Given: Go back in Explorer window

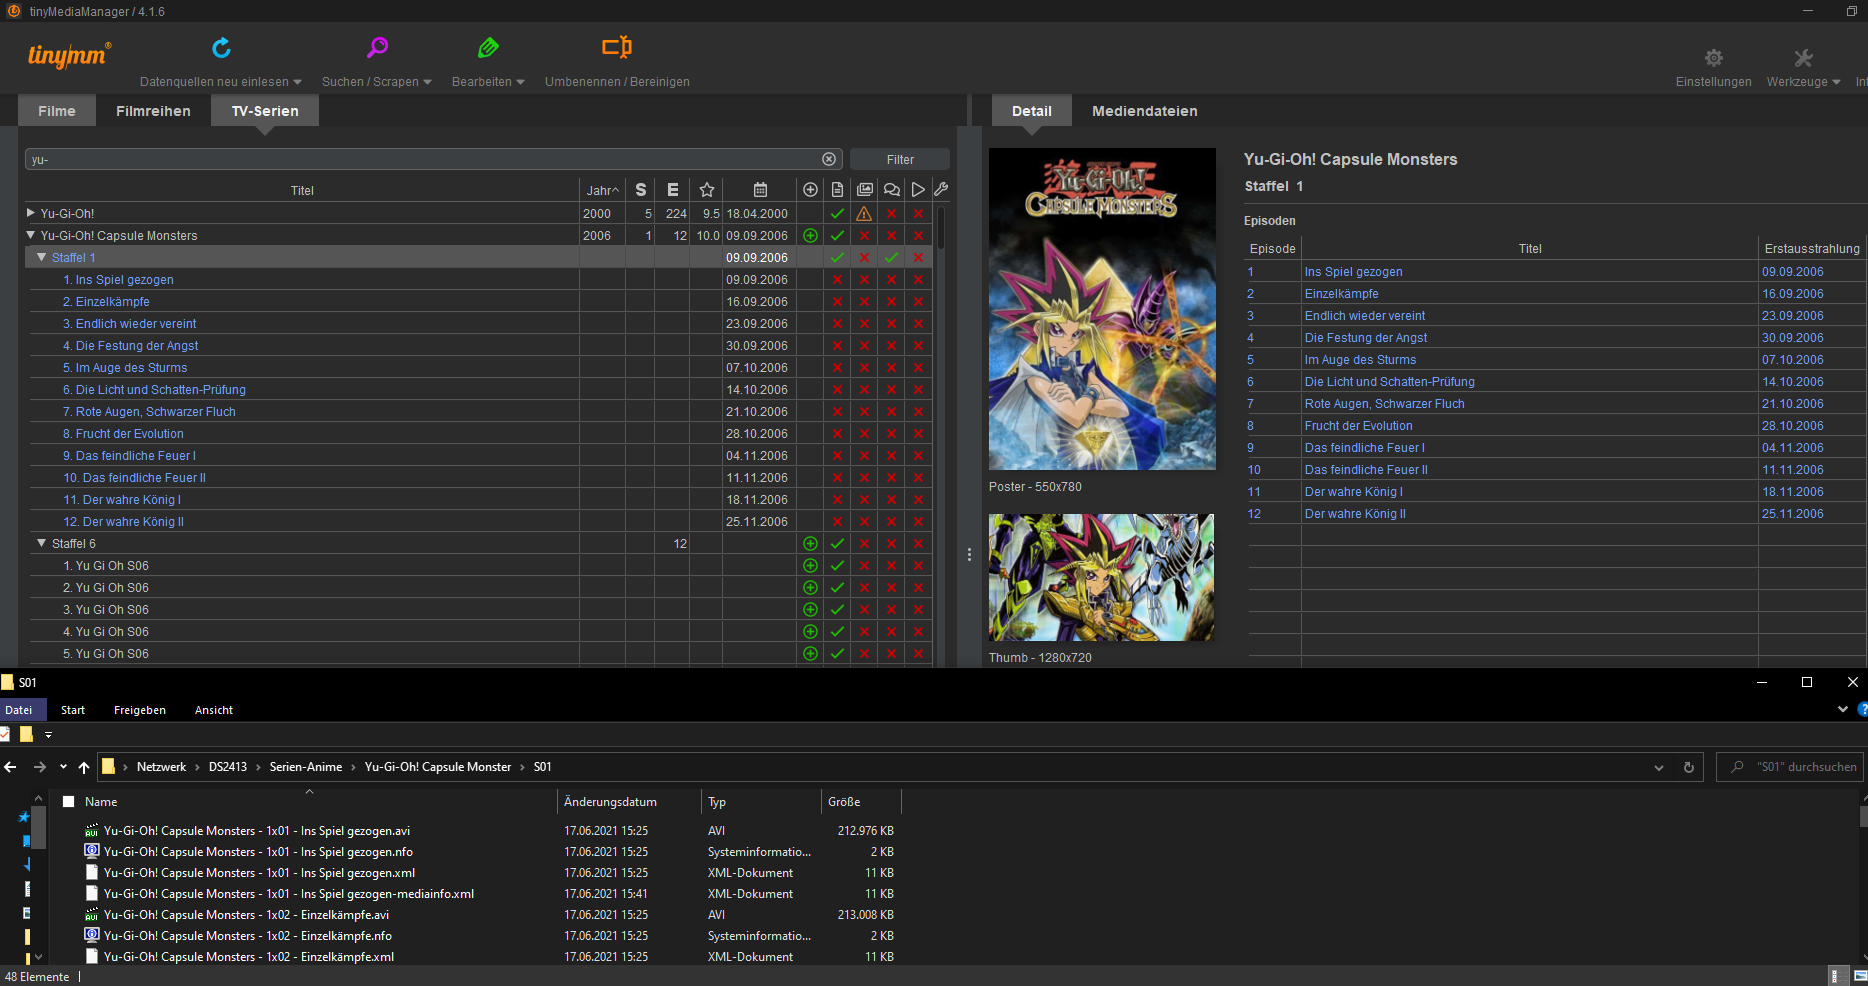Looking at the screenshot, I should tap(11, 767).
